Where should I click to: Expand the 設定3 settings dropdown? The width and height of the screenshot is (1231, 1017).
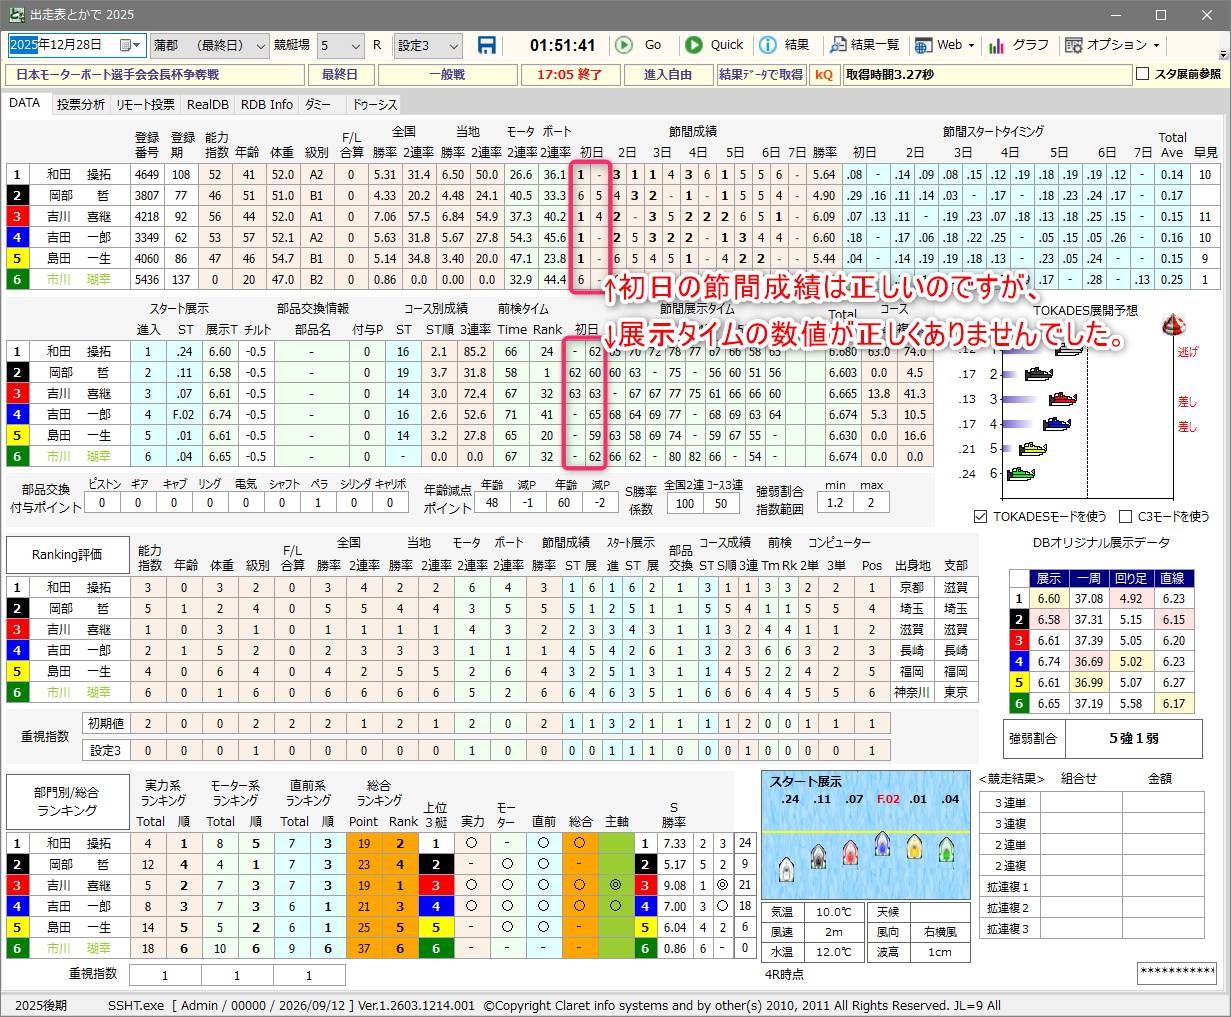[x=453, y=45]
